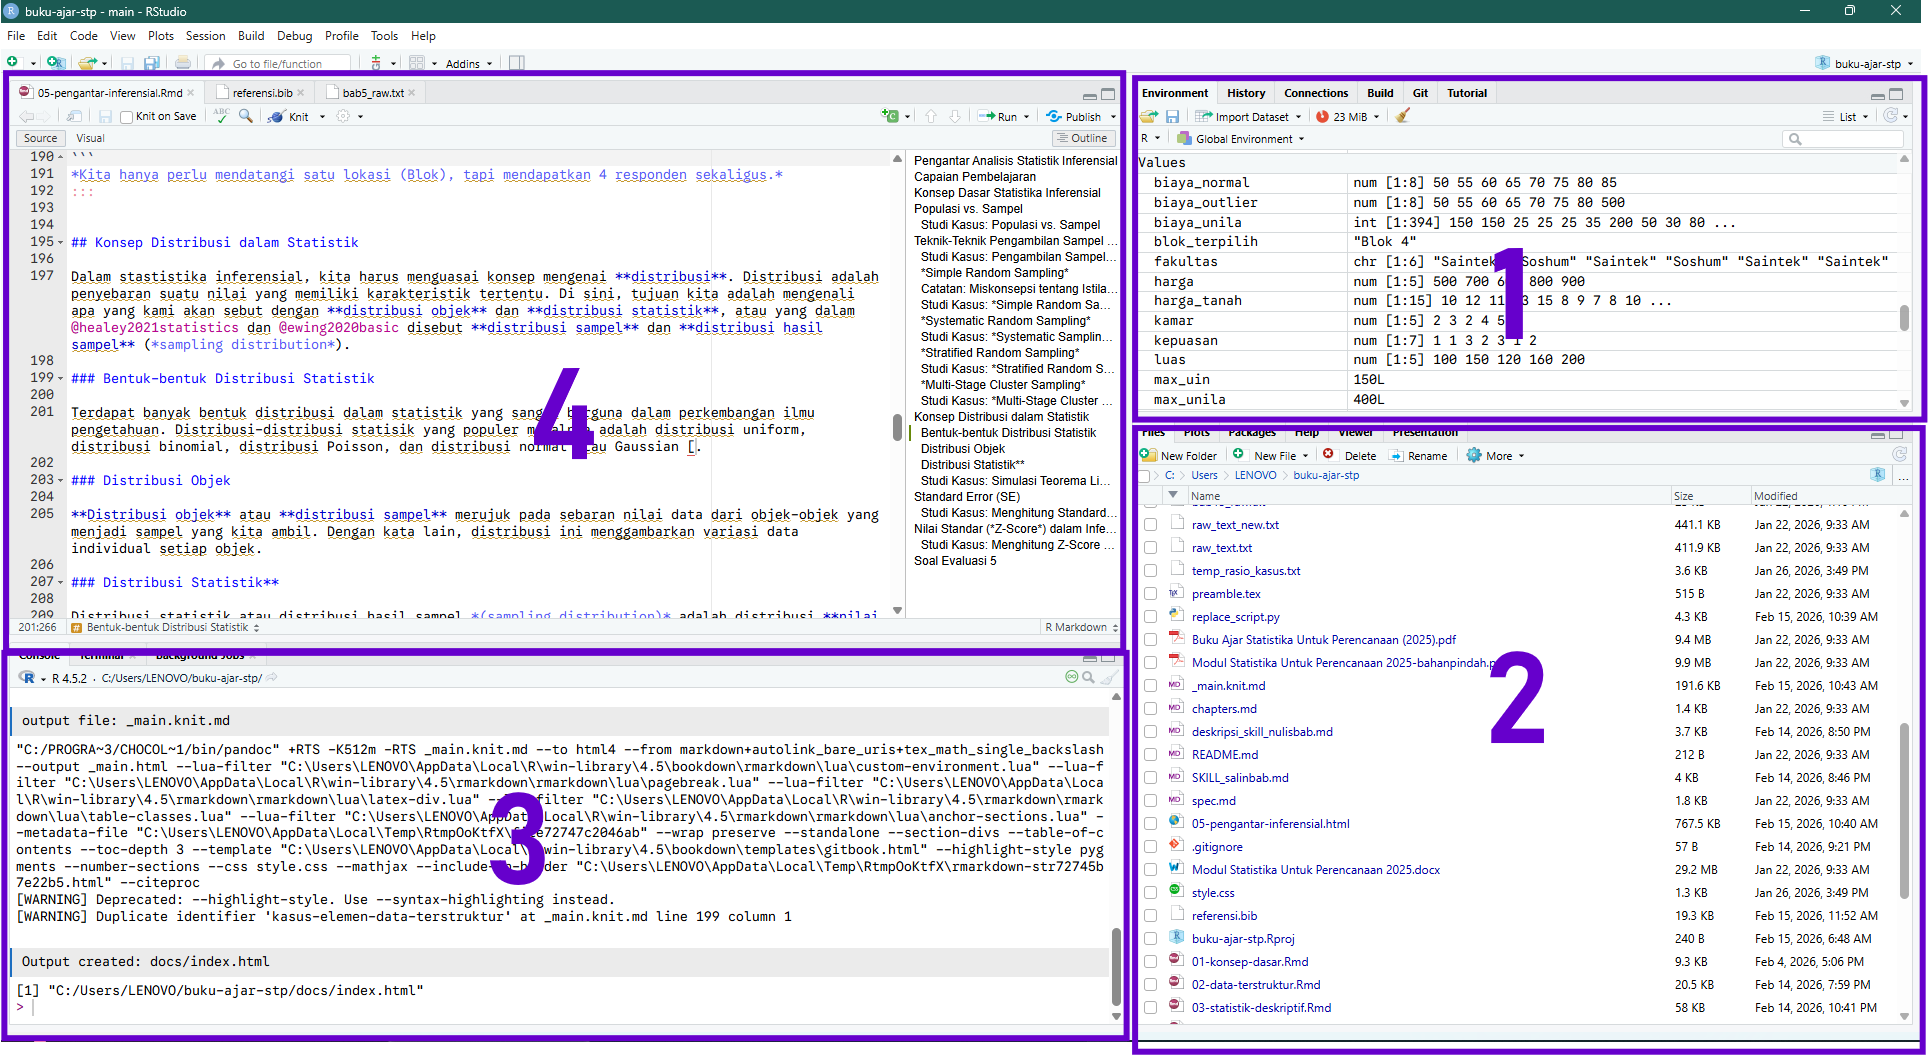Open the Import Dataset dropdown
The height and width of the screenshot is (1055, 1928).
pyautogui.click(x=1251, y=117)
